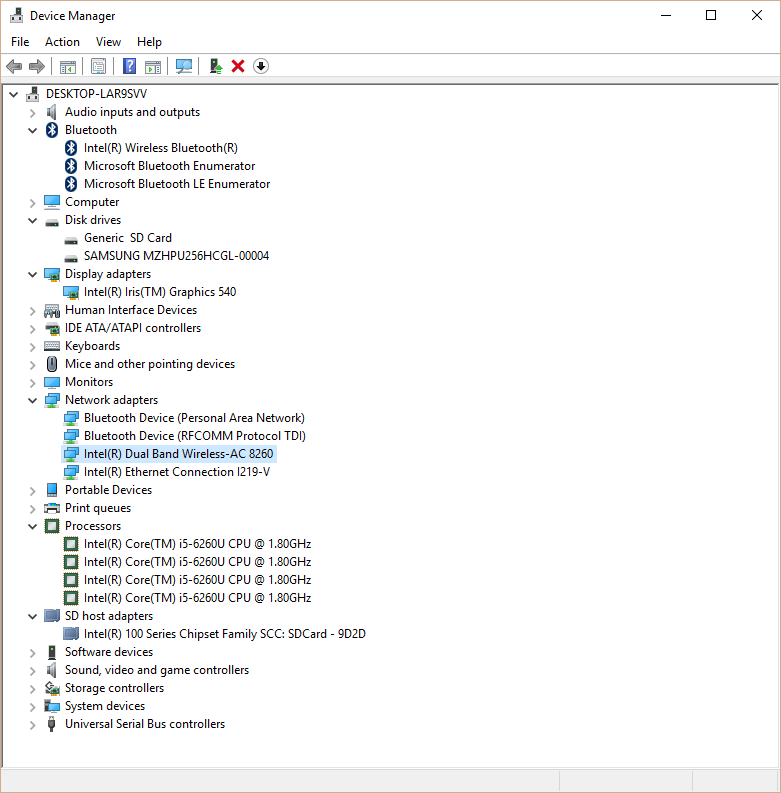Click the Print queues printer icon
This screenshot has width=781, height=793.
coord(52,508)
